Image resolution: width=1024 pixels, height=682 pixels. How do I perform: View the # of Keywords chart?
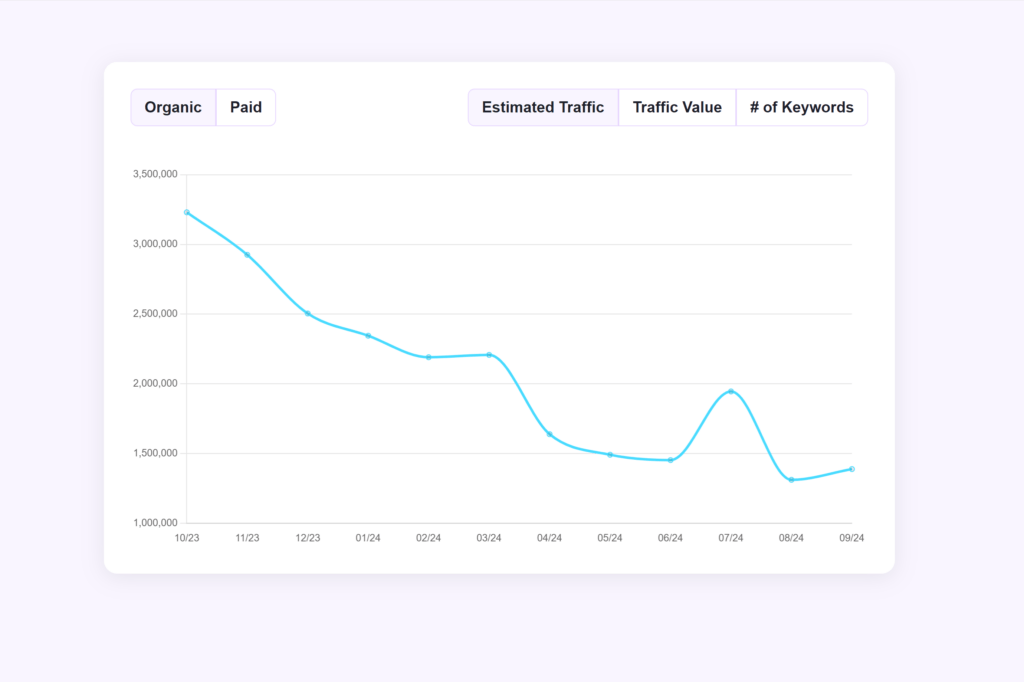coord(802,107)
